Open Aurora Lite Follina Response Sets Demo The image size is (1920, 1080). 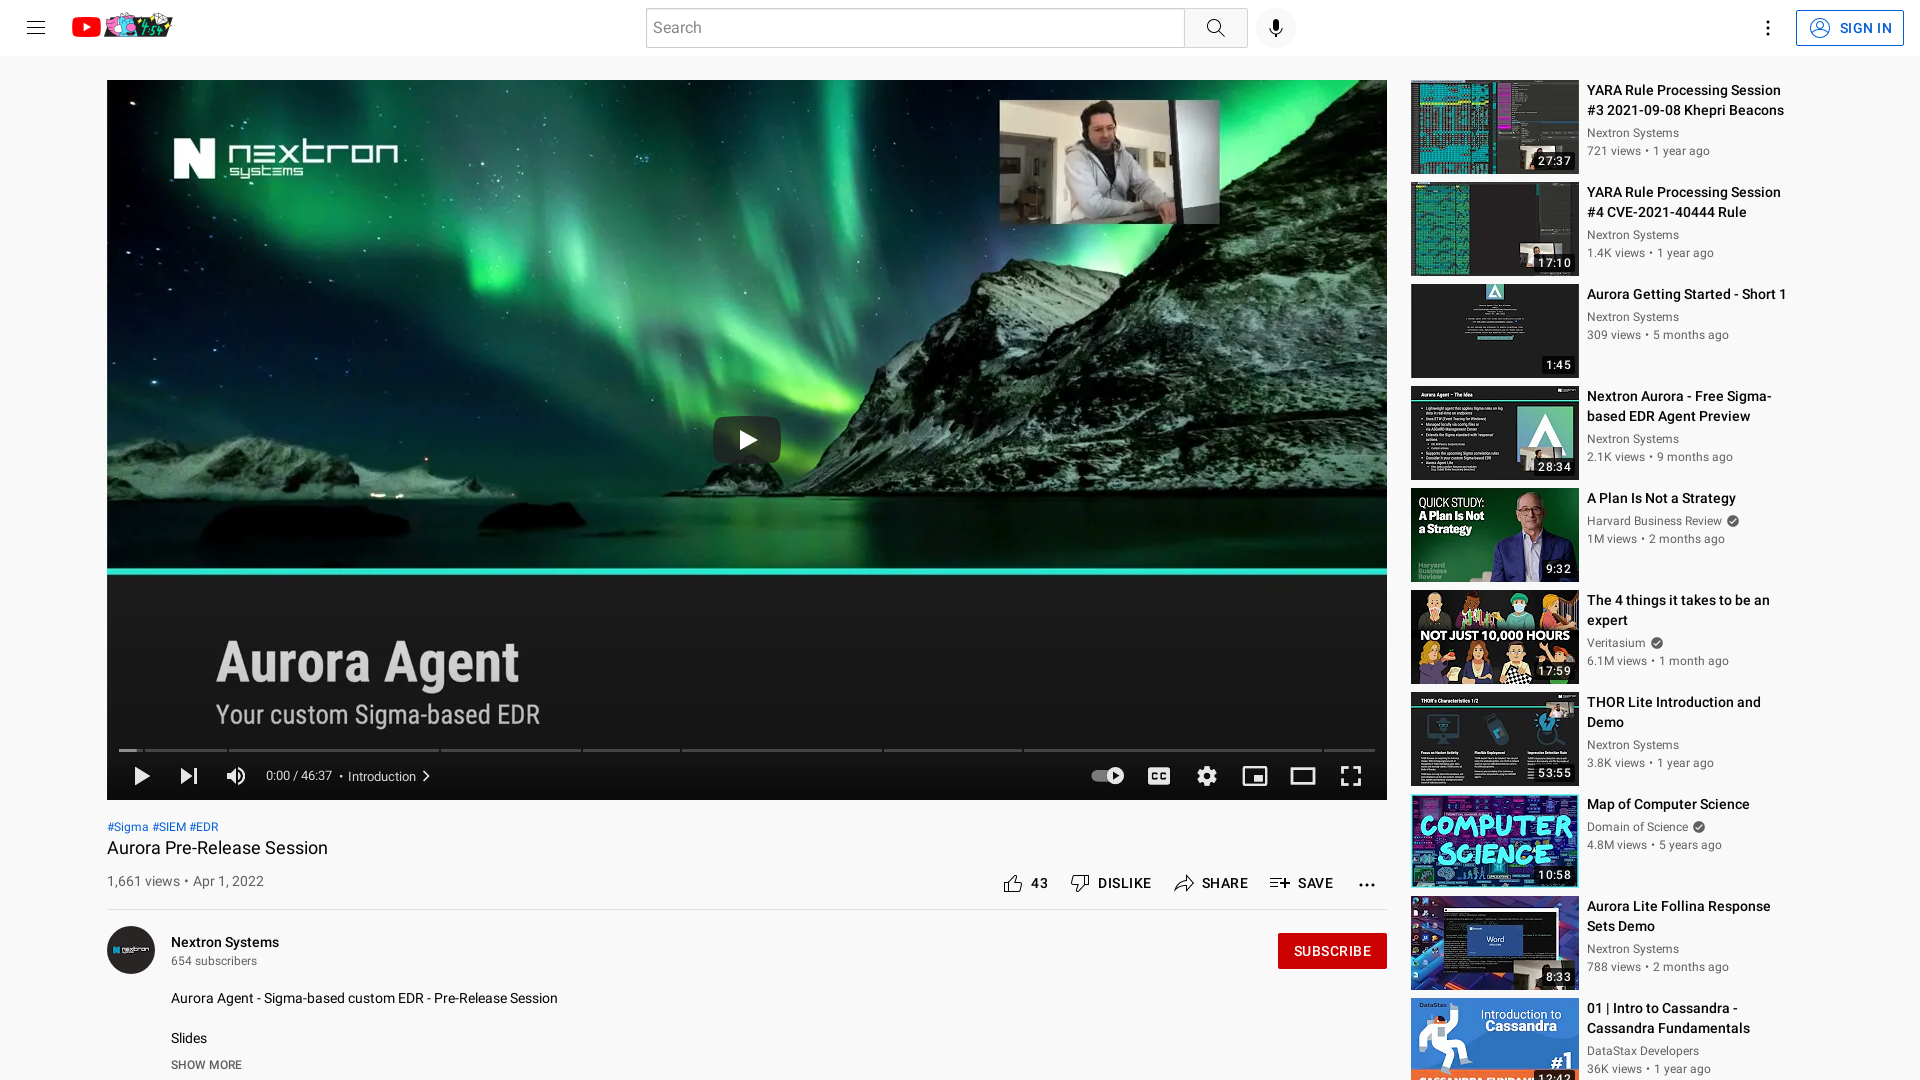pyautogui.click(x=1678, y=916)
